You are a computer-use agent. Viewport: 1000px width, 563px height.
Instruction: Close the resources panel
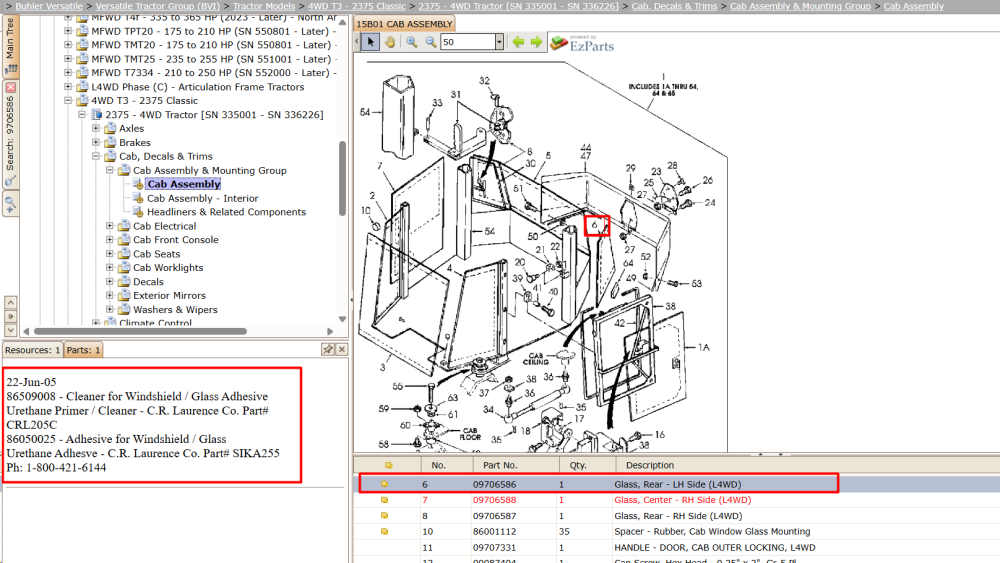point(342,349)
